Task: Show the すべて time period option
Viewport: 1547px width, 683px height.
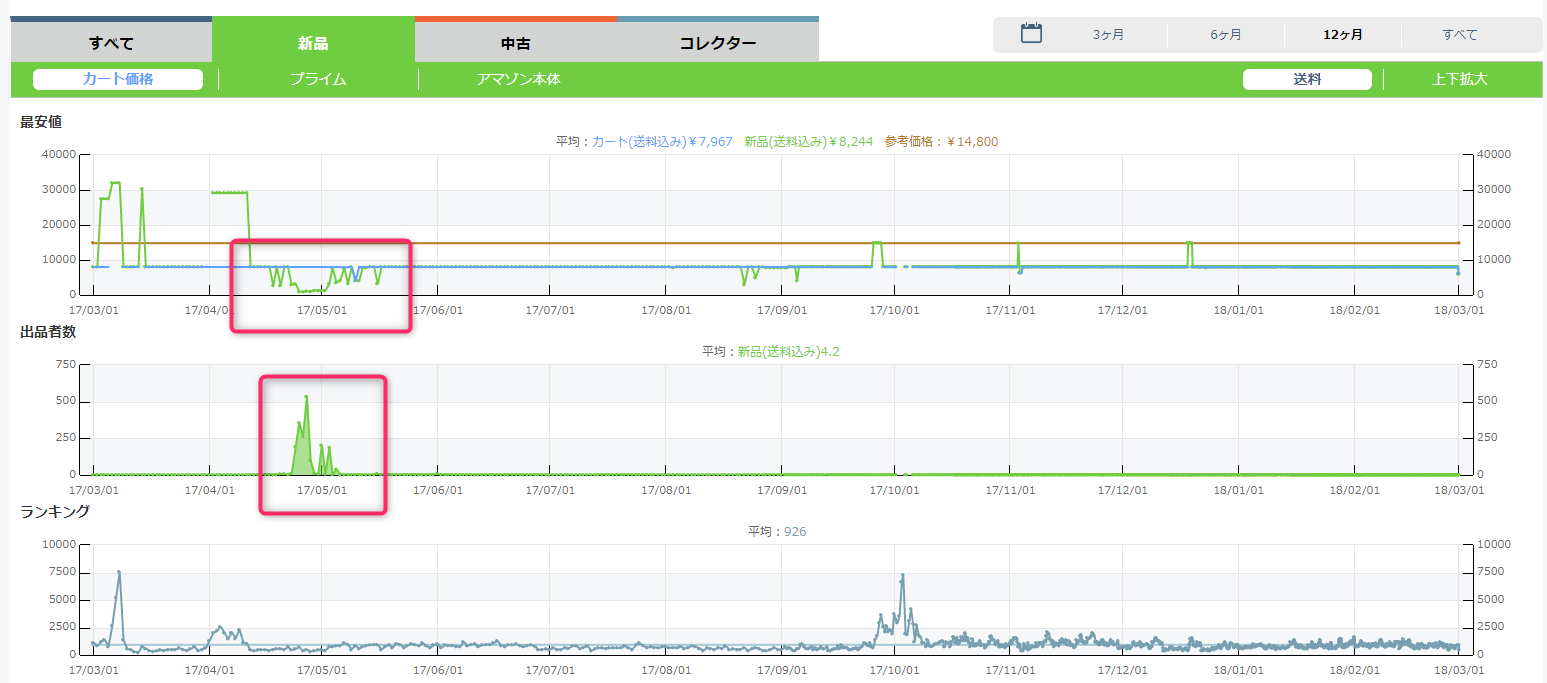Action: coord(1460,35)
